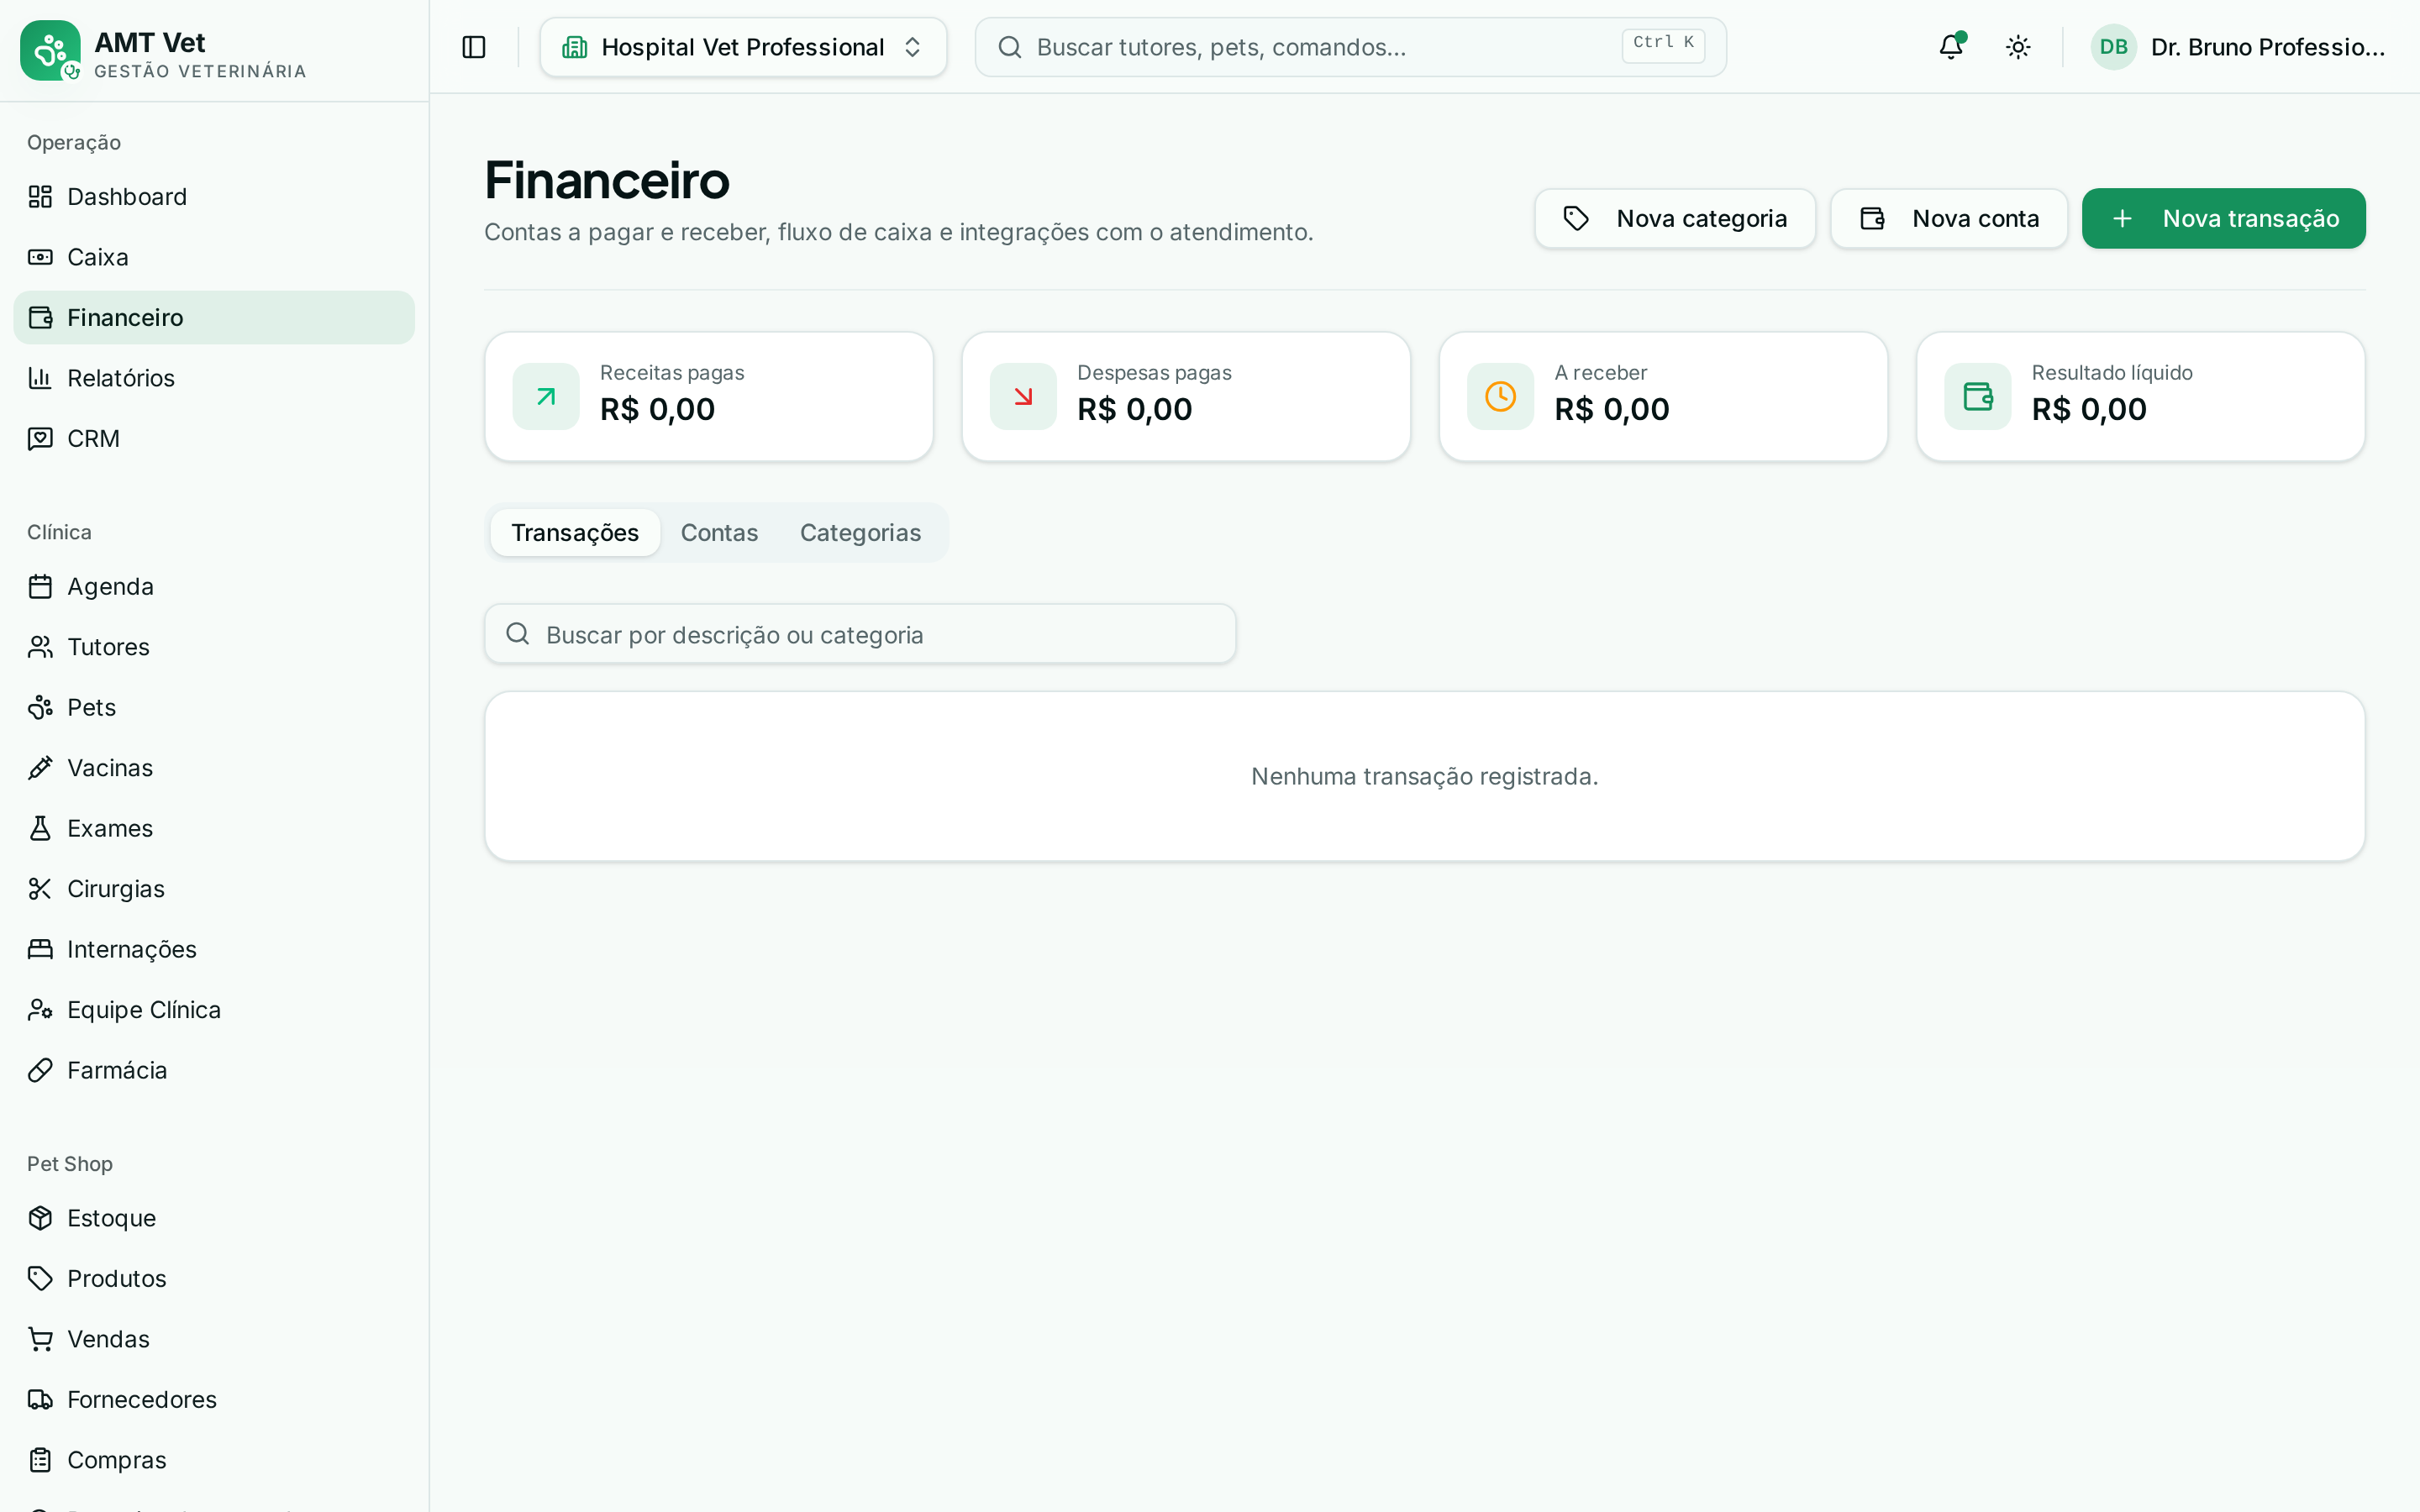
Task: Create a Nova transação
Action: [x=2224, y=218]
